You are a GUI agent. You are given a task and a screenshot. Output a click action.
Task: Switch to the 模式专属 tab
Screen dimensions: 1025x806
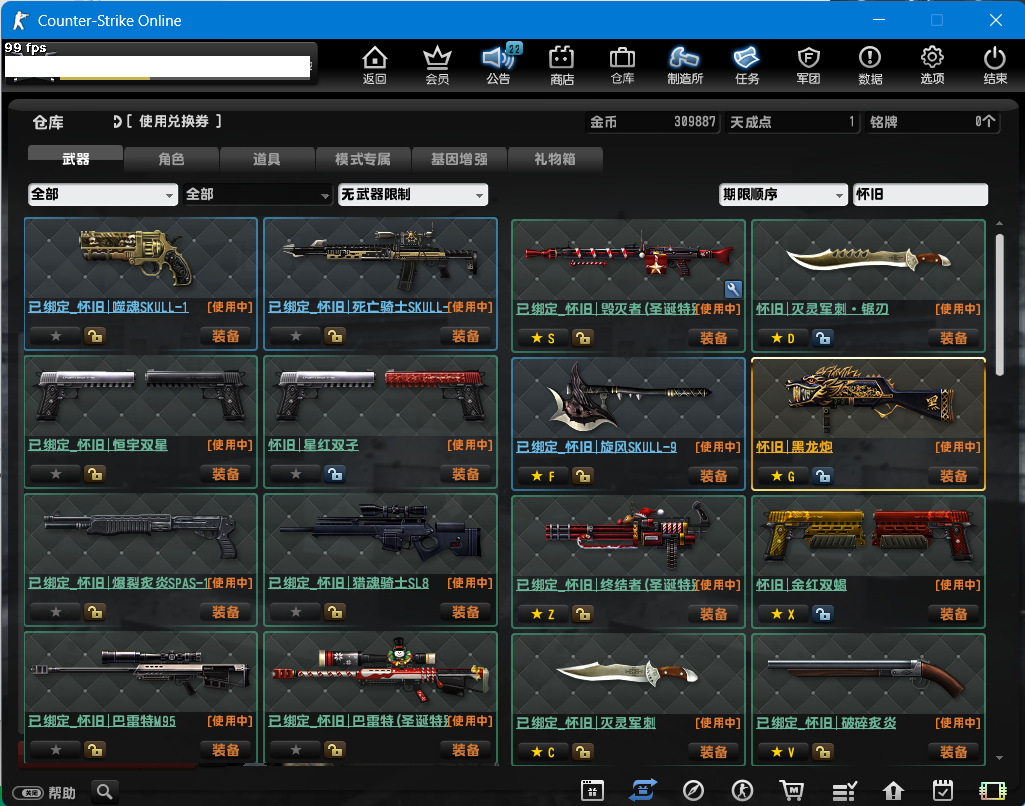point(363,159)
